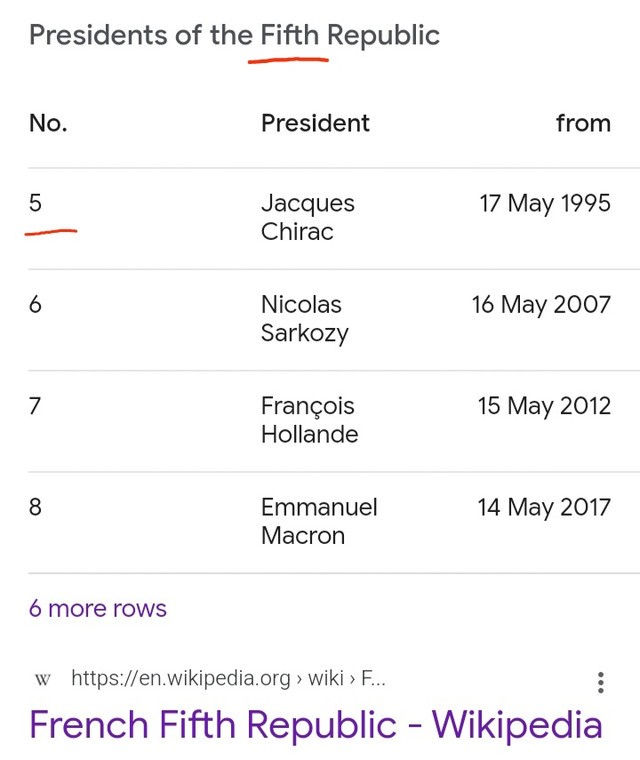The image size is (640, 760).
Task: Open French Fifth Republic Wikipedia link
Action: point(316,725)
